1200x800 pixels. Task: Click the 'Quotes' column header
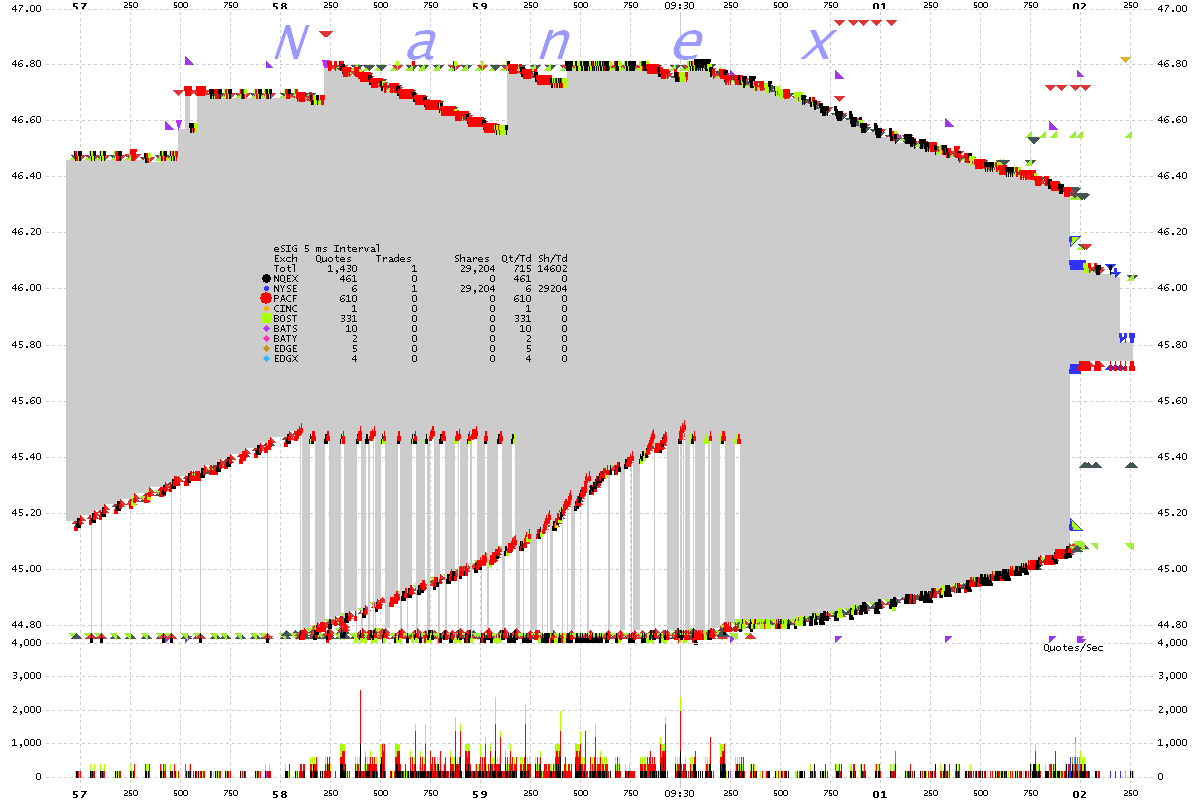tap(333, 259)
